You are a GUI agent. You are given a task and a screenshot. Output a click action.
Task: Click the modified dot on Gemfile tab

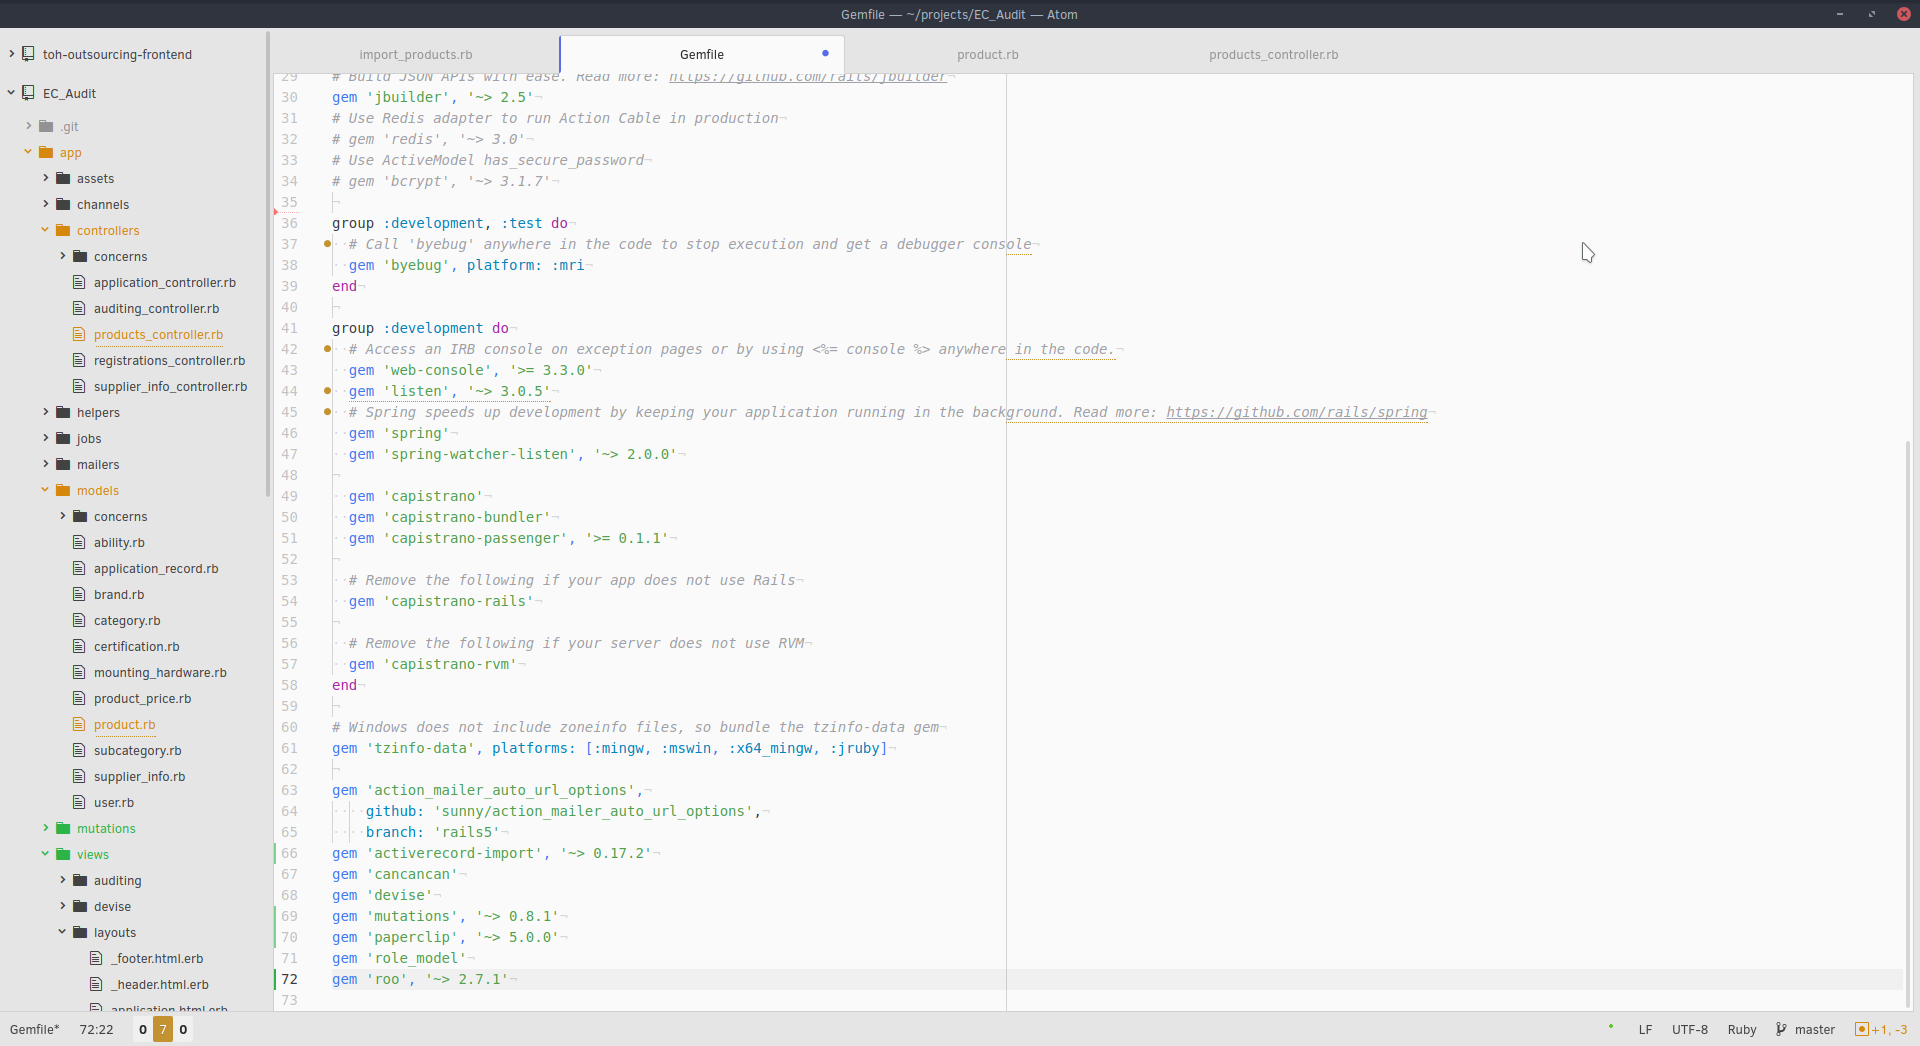[x=825, y=53]
